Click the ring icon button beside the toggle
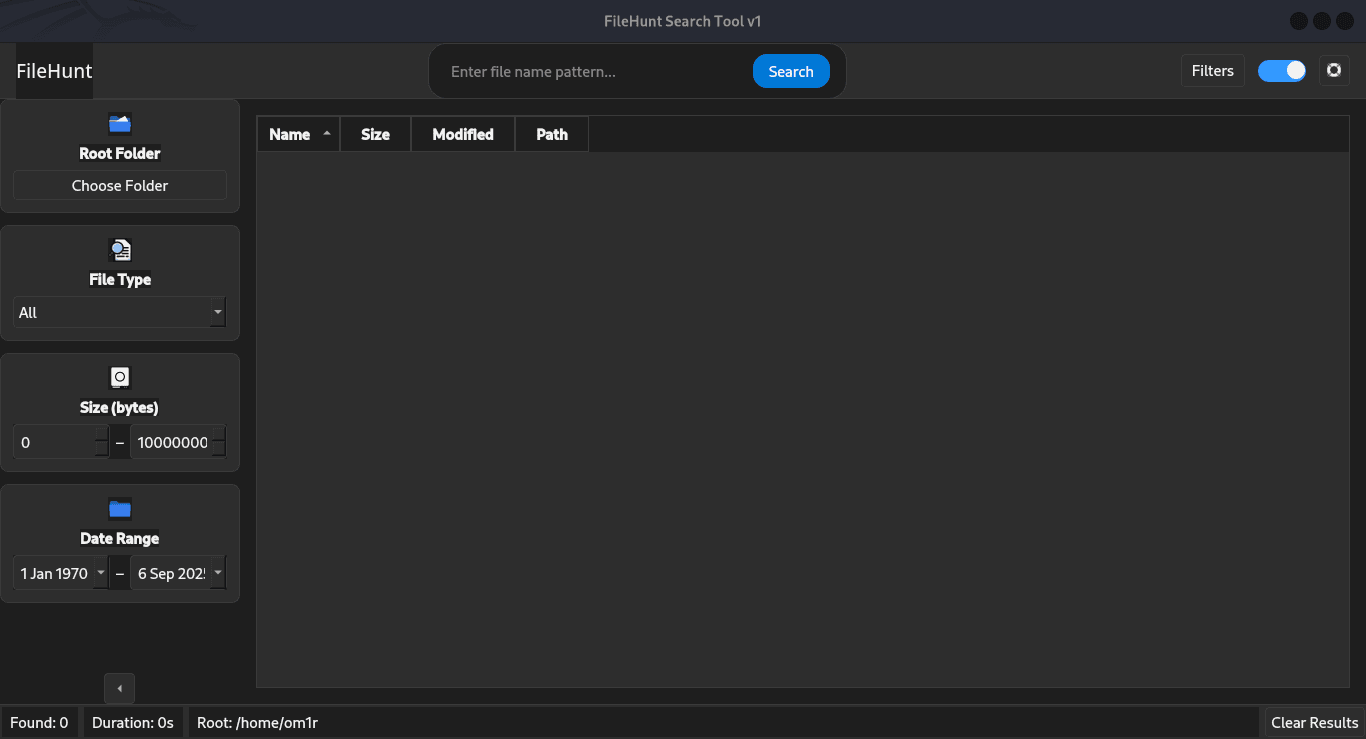Screen dimensions: 1366x739 click(1334, 70)
